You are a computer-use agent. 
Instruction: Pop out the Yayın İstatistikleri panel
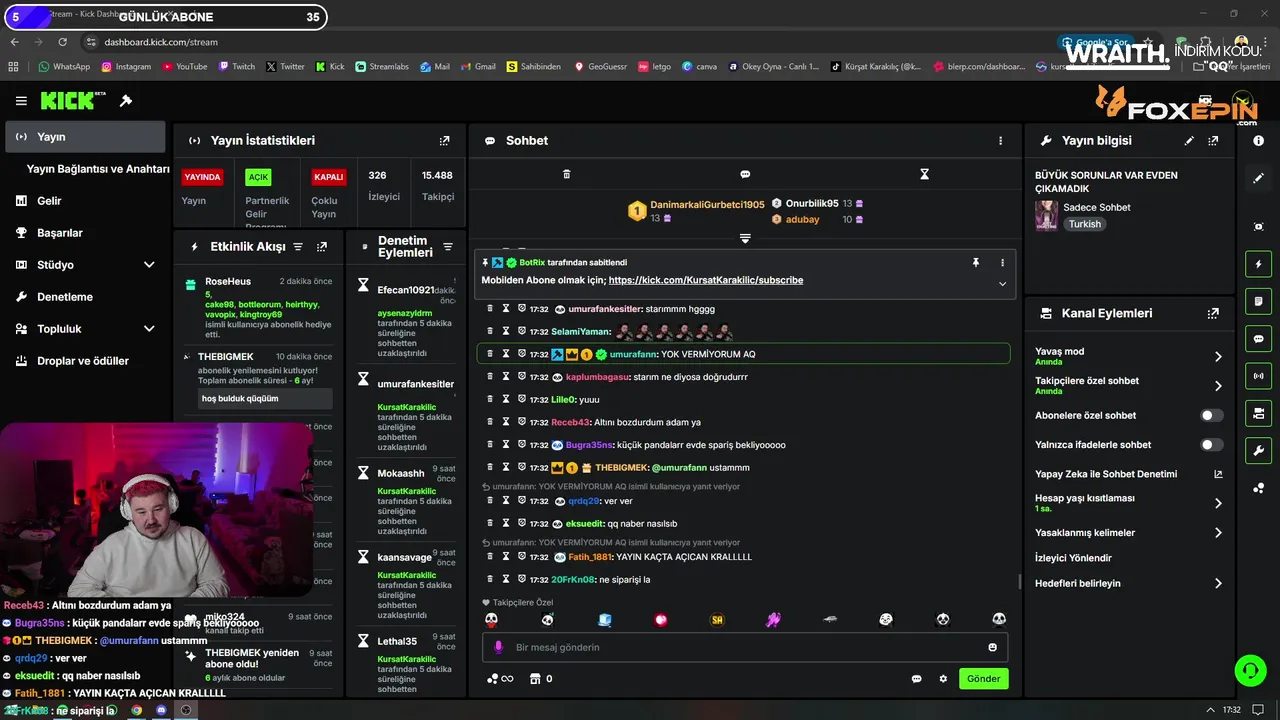pyautogui.click(x=445, y=141)
